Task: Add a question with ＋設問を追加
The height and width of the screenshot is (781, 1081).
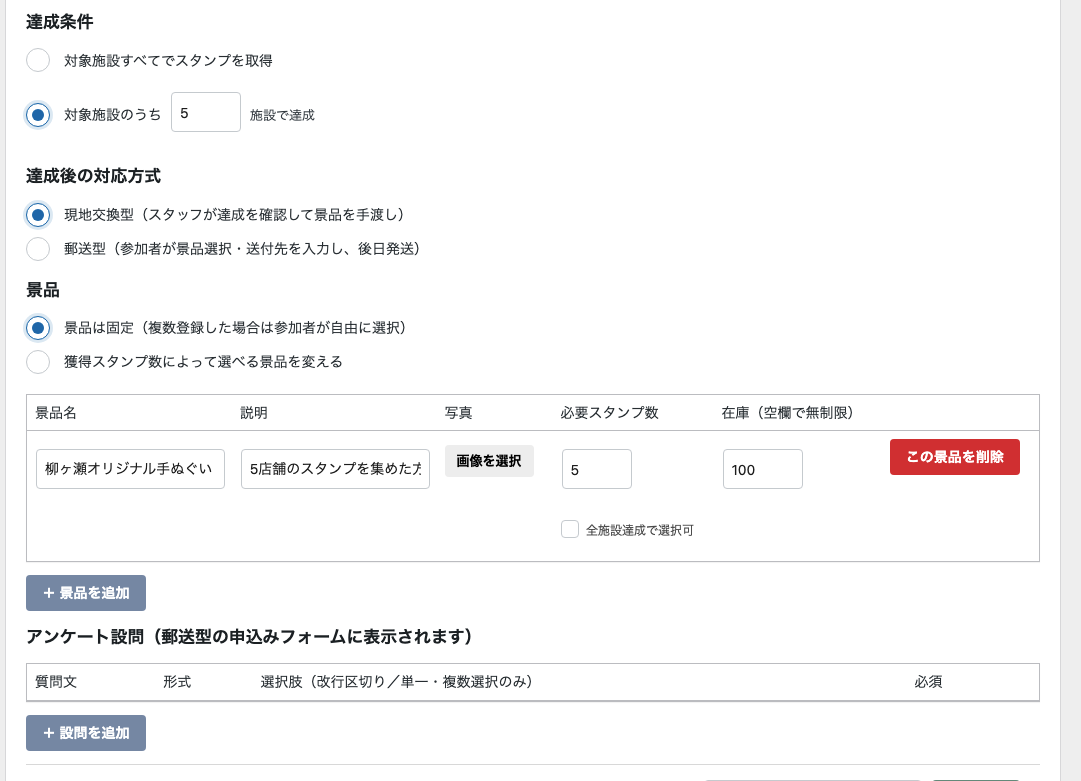Action: pos(86,733)
